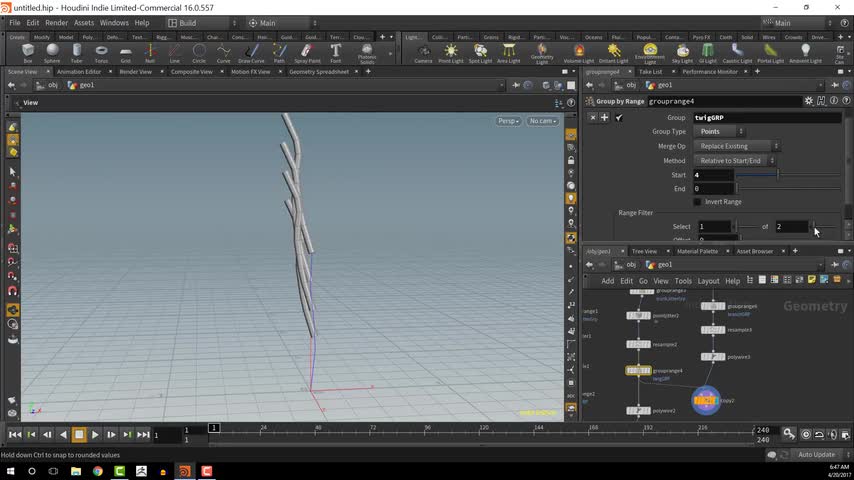
Task: Switch to the Geometry Spreadsheet tab
Action: point(319,72)
